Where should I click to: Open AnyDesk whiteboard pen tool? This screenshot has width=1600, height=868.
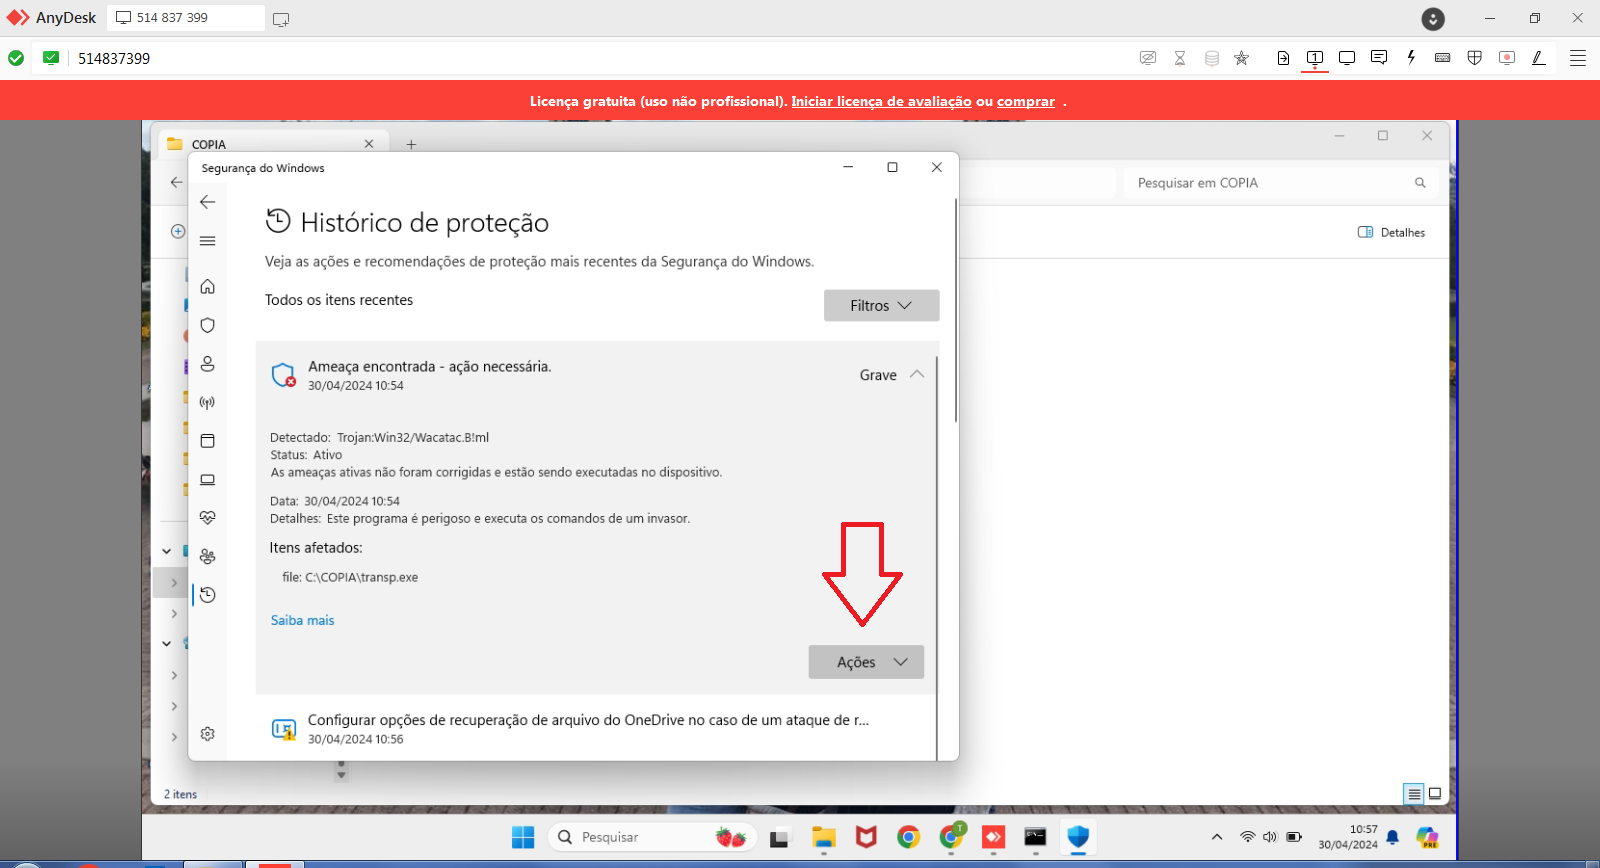coord(1539,58)
